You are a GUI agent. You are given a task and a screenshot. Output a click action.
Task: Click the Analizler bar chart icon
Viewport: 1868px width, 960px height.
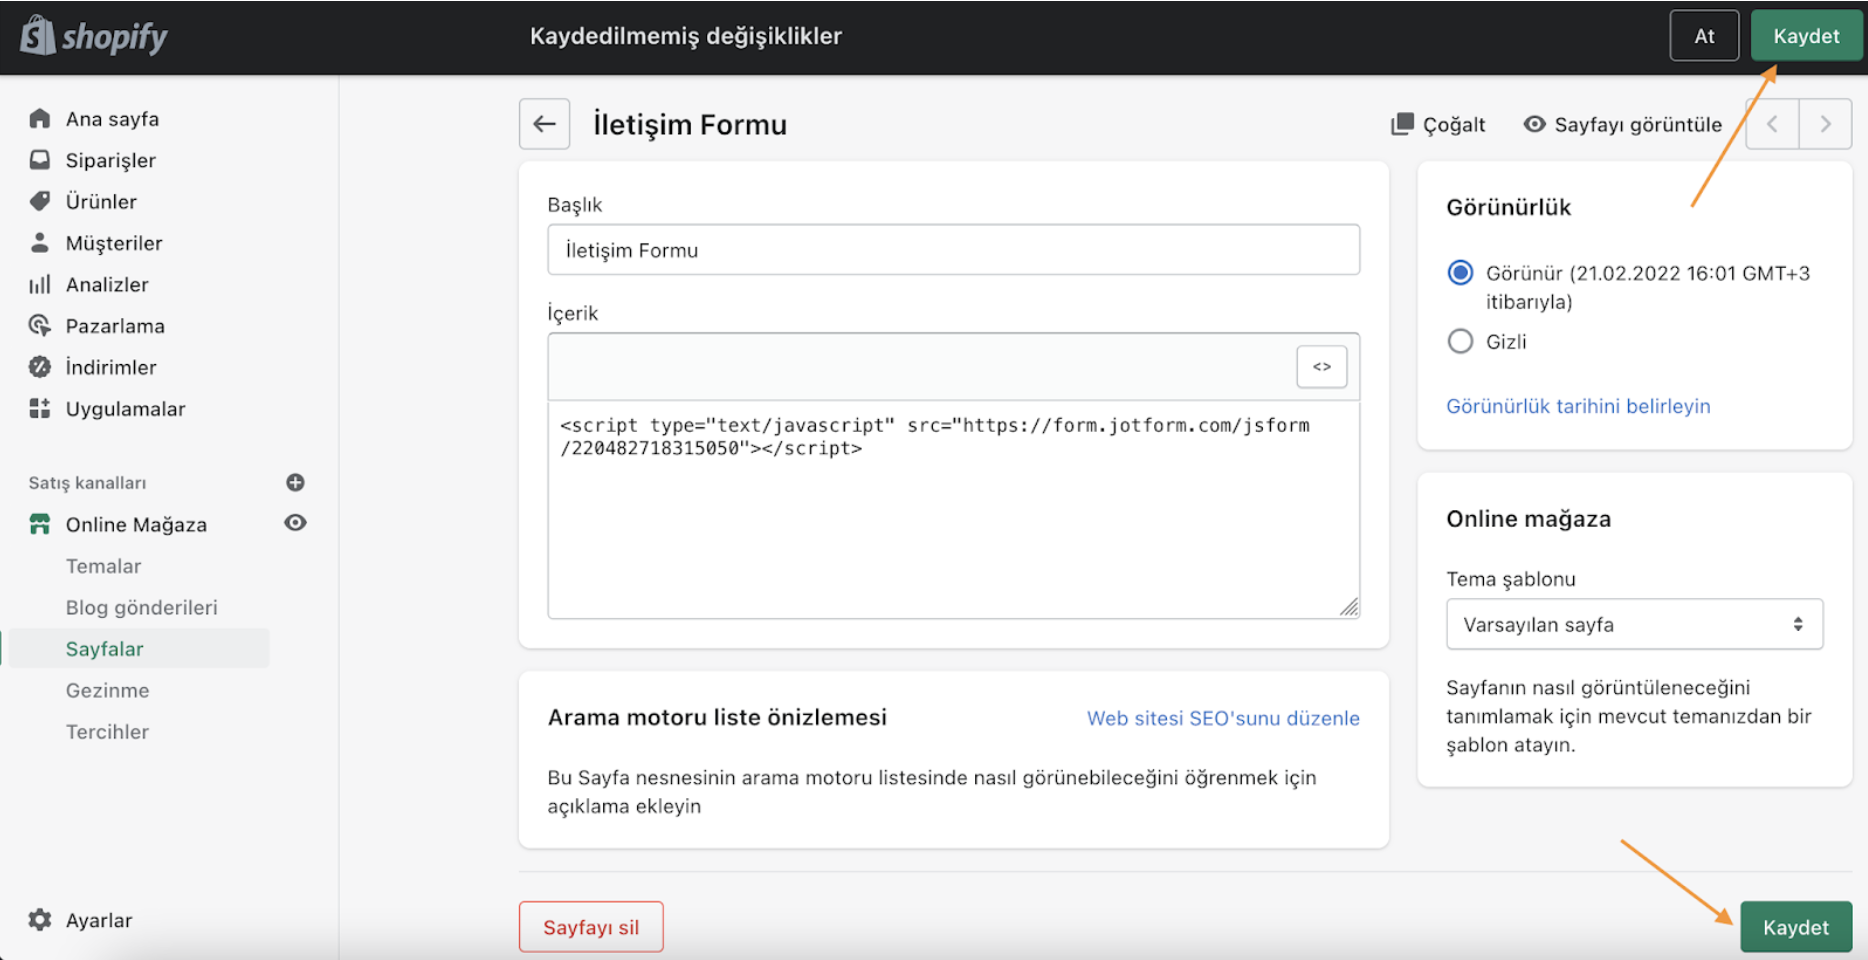(40, 284)
